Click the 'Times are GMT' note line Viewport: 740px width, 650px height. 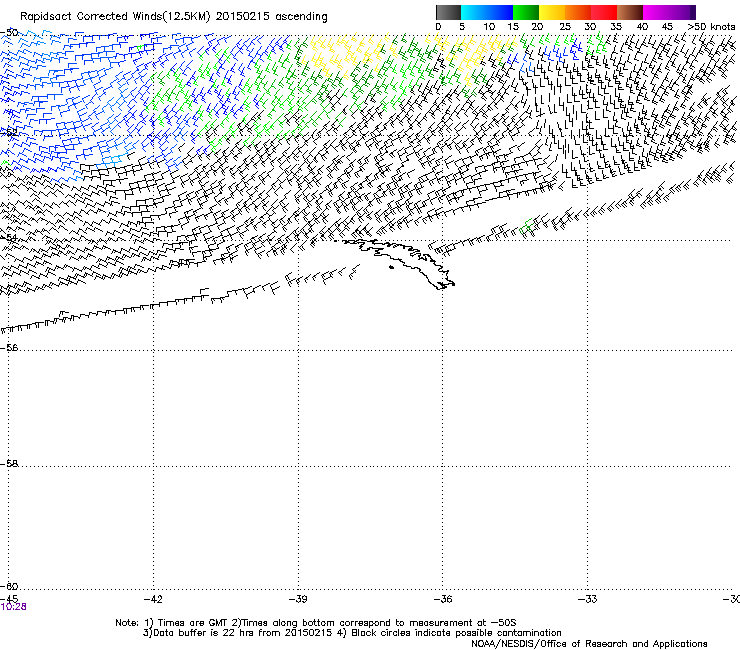coord(316,623)
